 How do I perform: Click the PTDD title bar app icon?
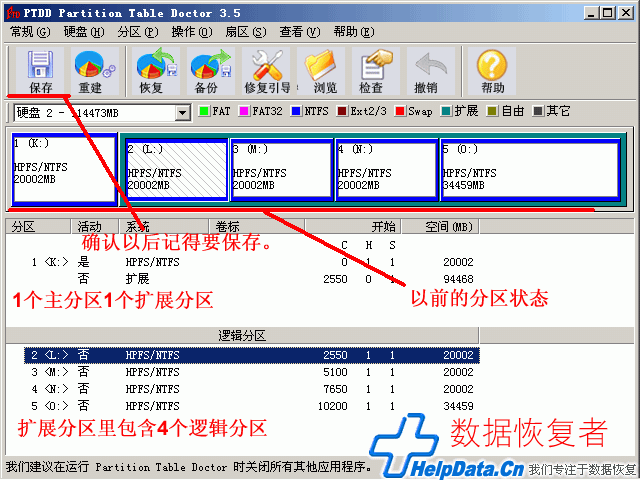(13, 13)
